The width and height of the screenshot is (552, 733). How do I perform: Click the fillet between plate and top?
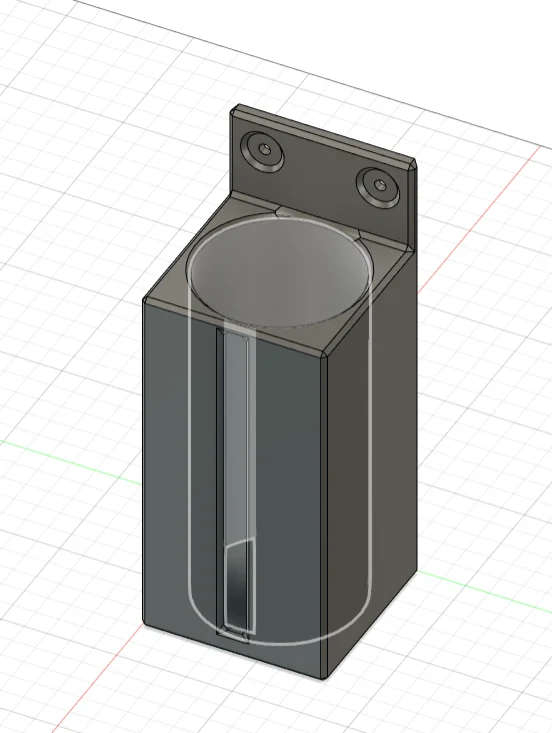(323, 220)
